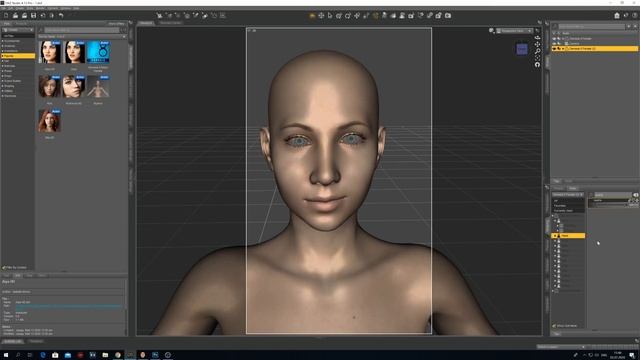This screenshot has height=360, width=640.
Task: Switch to the Viewport tab
Action: coord(146,23)
